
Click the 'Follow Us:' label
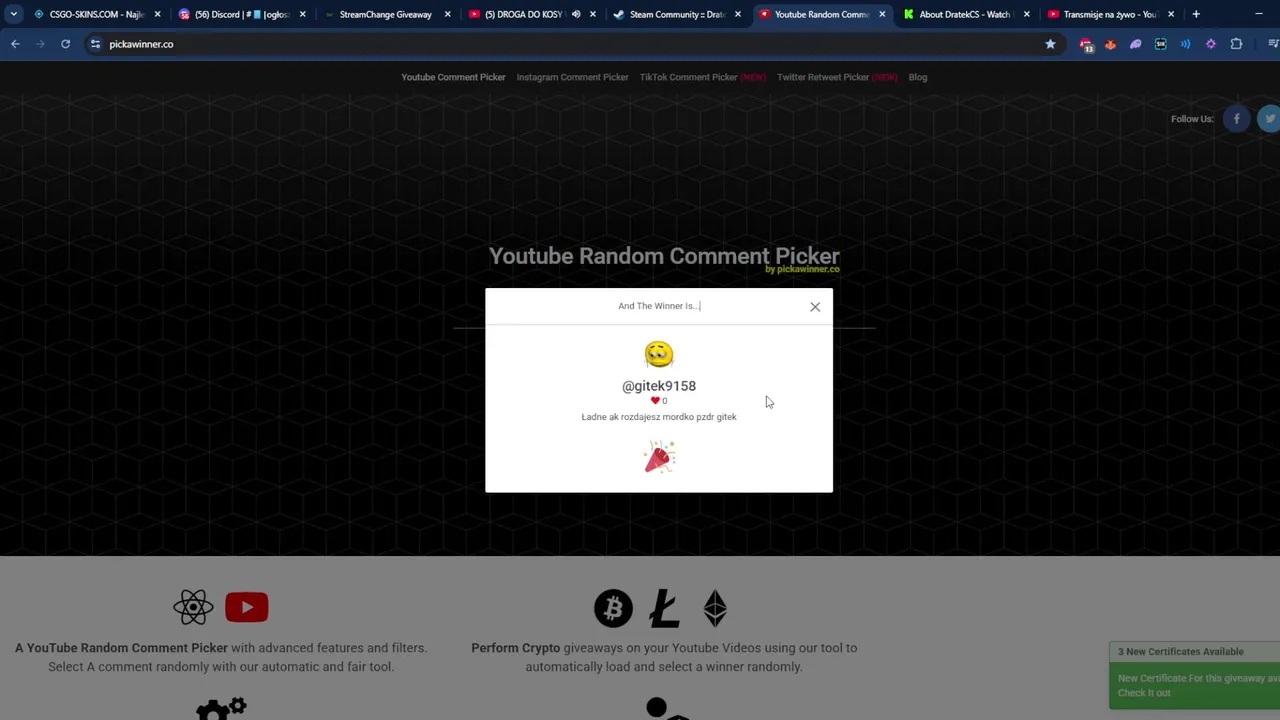click(x=1192, y=119)
